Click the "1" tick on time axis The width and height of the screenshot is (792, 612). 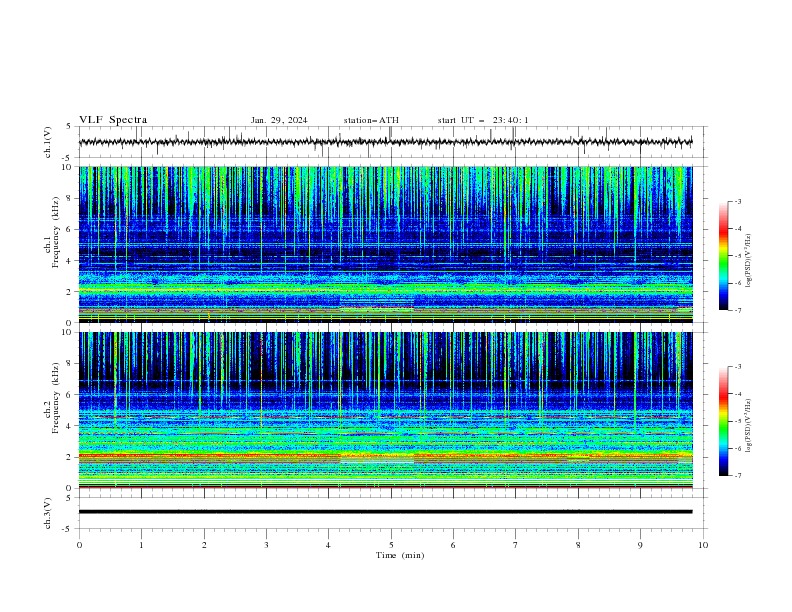point(141,545)
